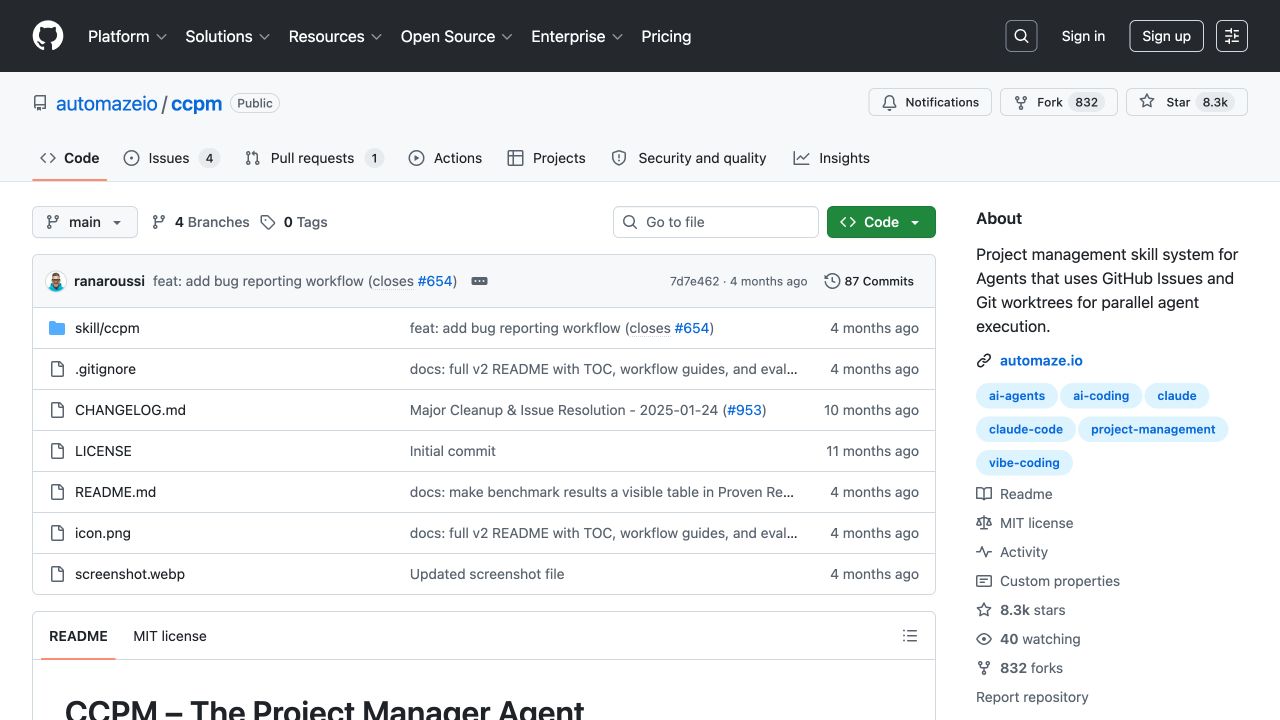Open the search magnifier button
This screenshot has width=1280, height=720.
click(x=1021, y=36)
